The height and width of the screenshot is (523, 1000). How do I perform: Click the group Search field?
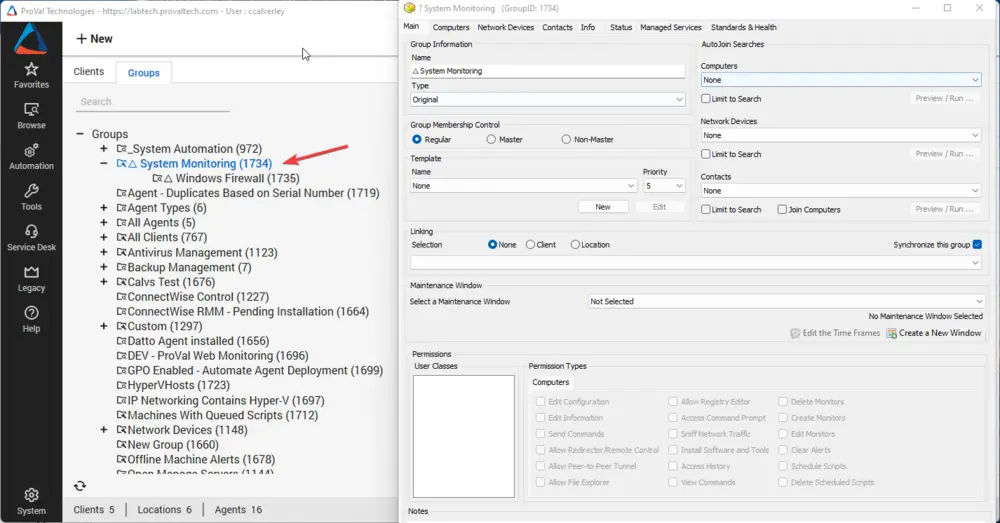click(x=153, y=102)
